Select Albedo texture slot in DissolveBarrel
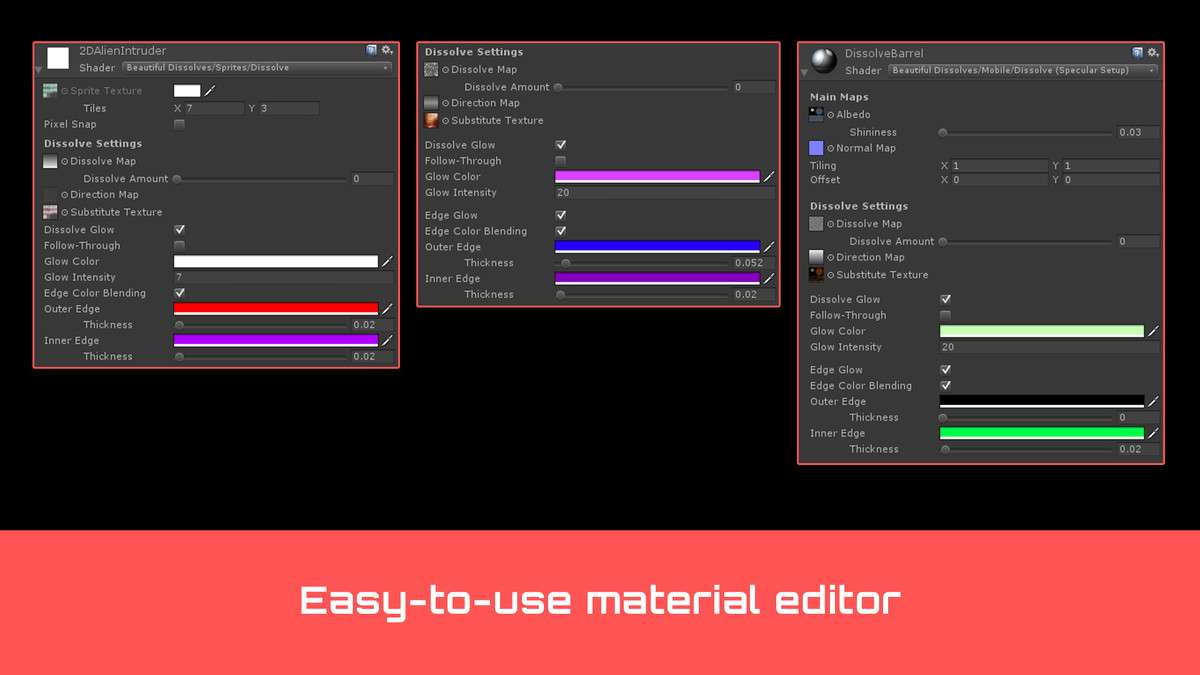The image size is (1200, 675). [x=816, y=115]
